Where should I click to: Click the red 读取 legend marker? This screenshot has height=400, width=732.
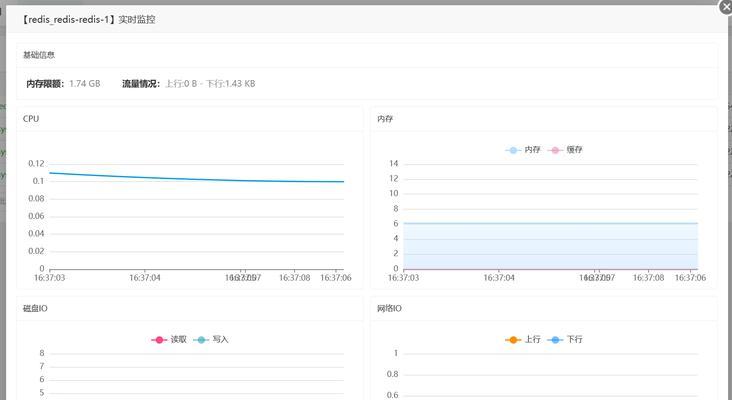tap(159, 340)
